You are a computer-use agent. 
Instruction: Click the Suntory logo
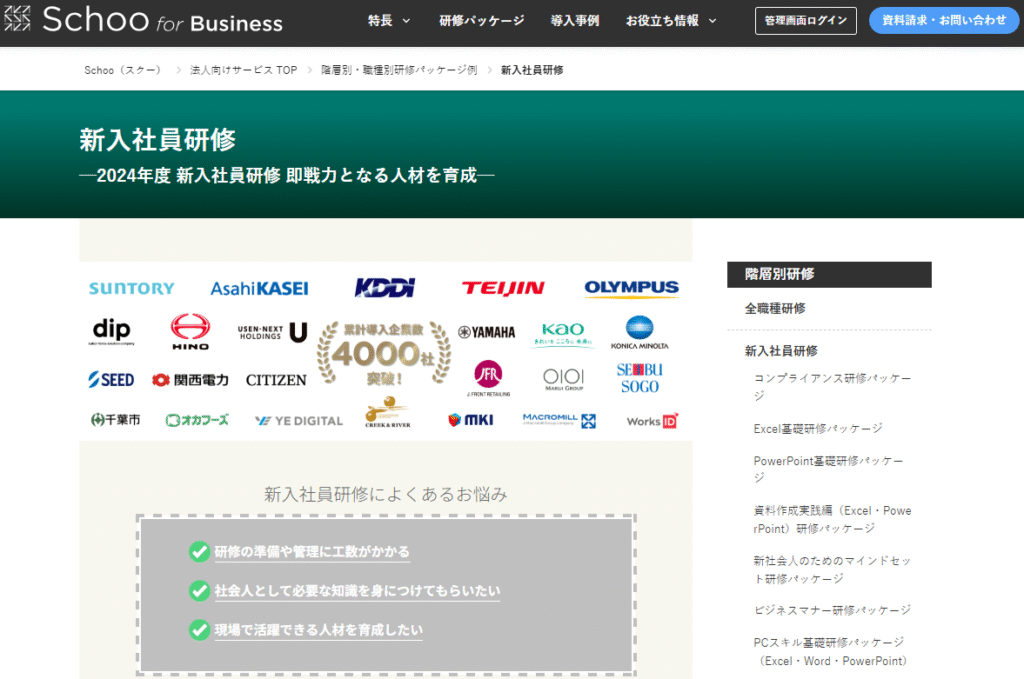pyautogui.click(x=131, y=289)
